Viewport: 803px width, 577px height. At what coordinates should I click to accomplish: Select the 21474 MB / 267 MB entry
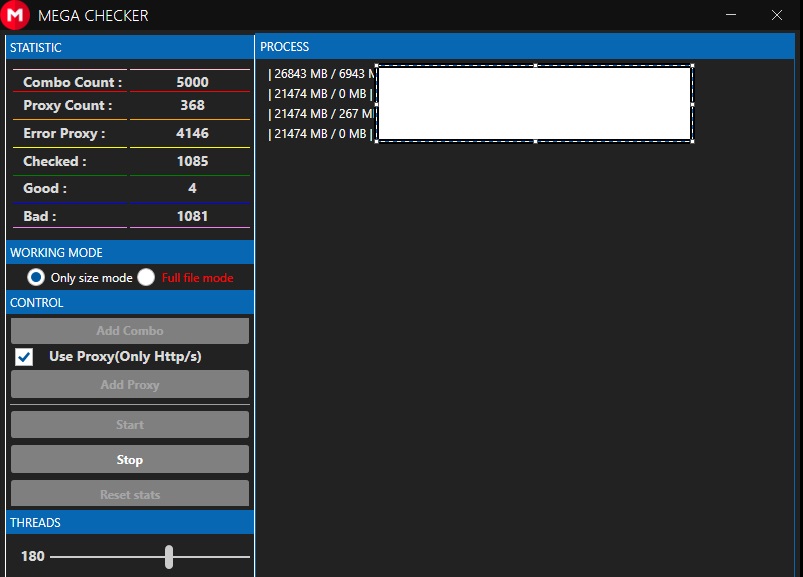[320, 114]
